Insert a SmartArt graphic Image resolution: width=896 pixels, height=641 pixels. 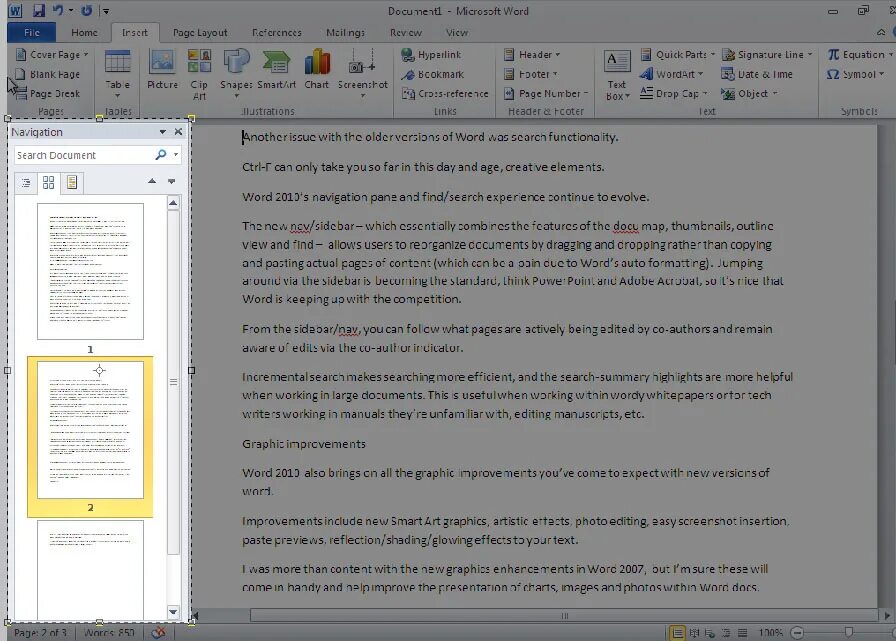coord(277,70)
